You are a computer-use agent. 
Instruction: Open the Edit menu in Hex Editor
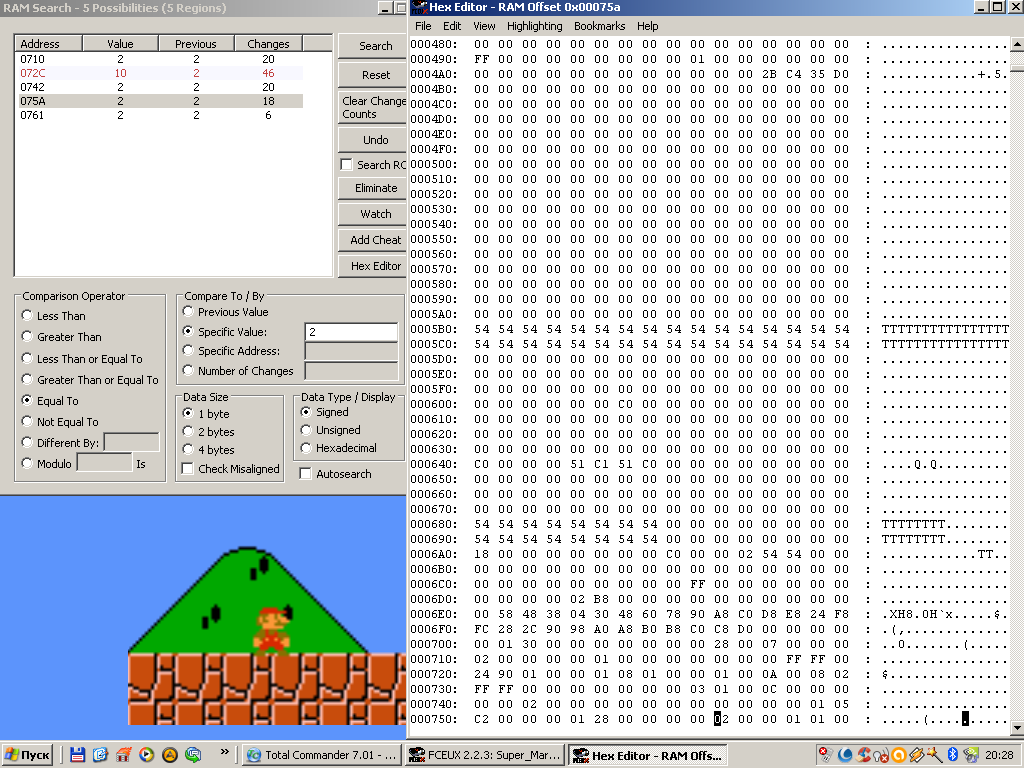(x=452, y=26)
